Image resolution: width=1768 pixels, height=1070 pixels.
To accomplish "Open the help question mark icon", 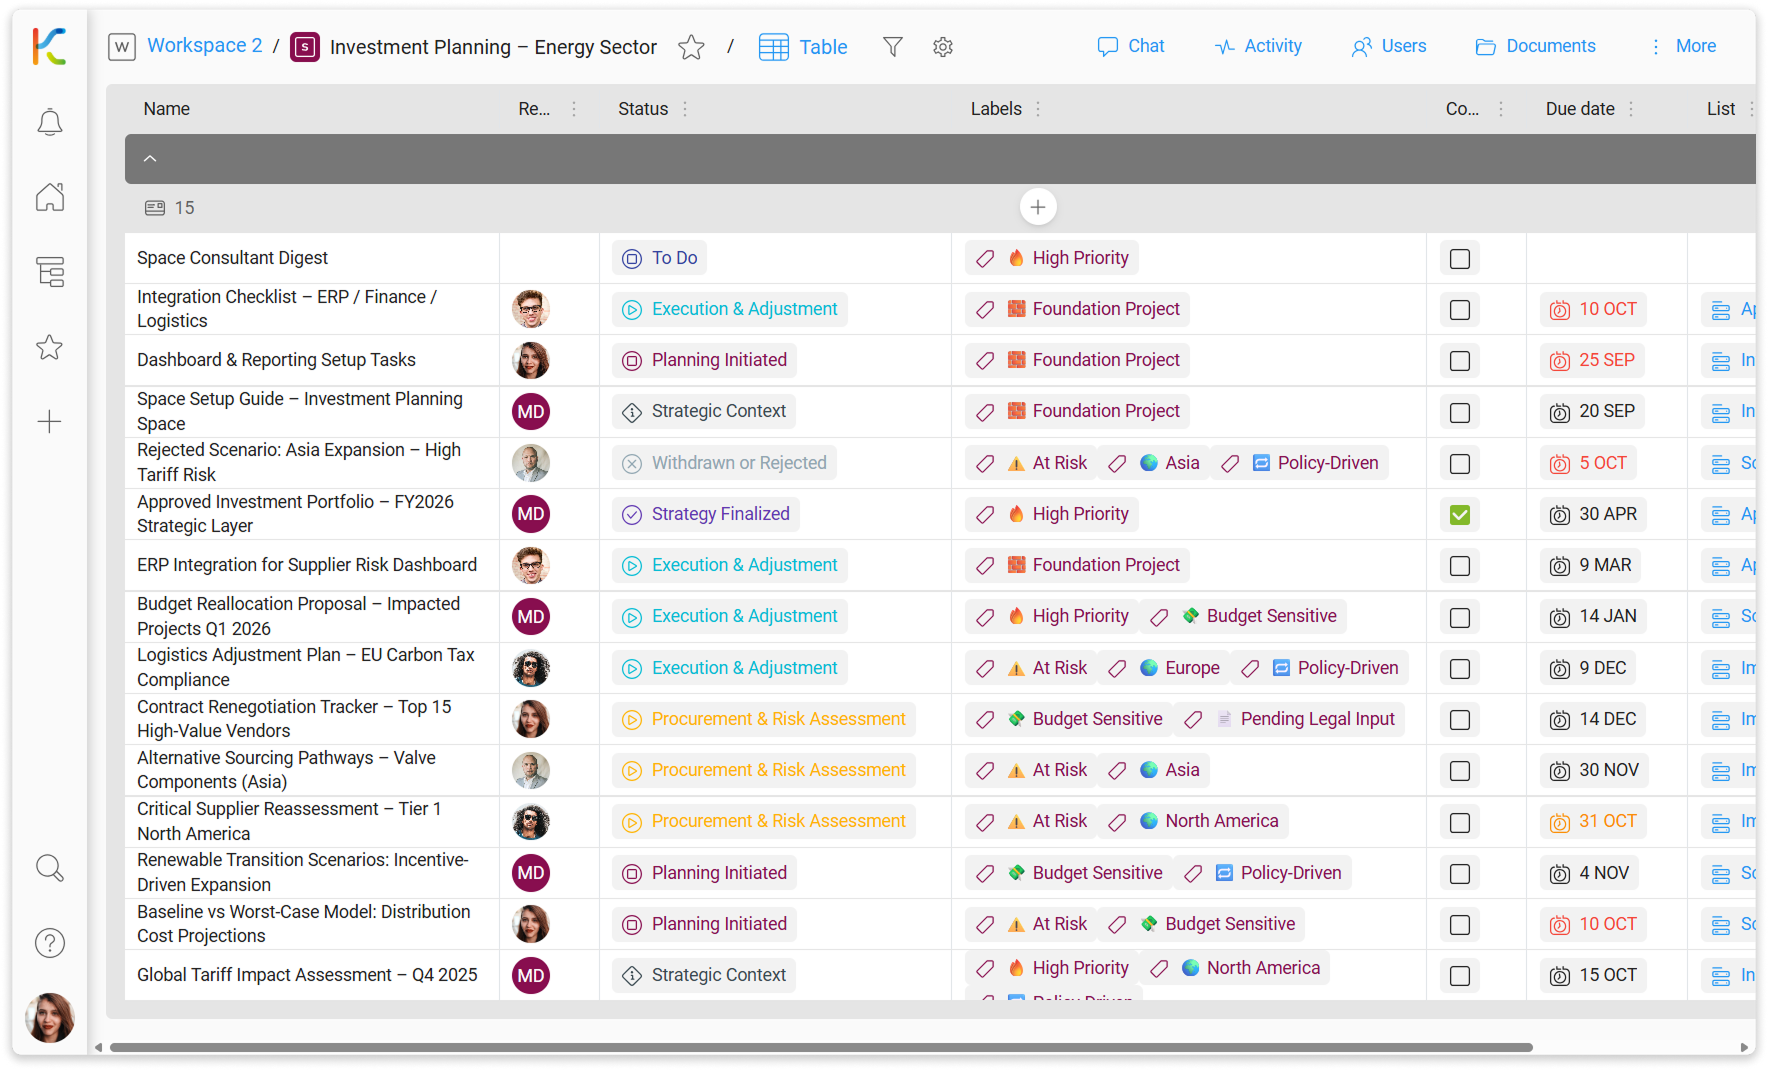I will 50,943.
